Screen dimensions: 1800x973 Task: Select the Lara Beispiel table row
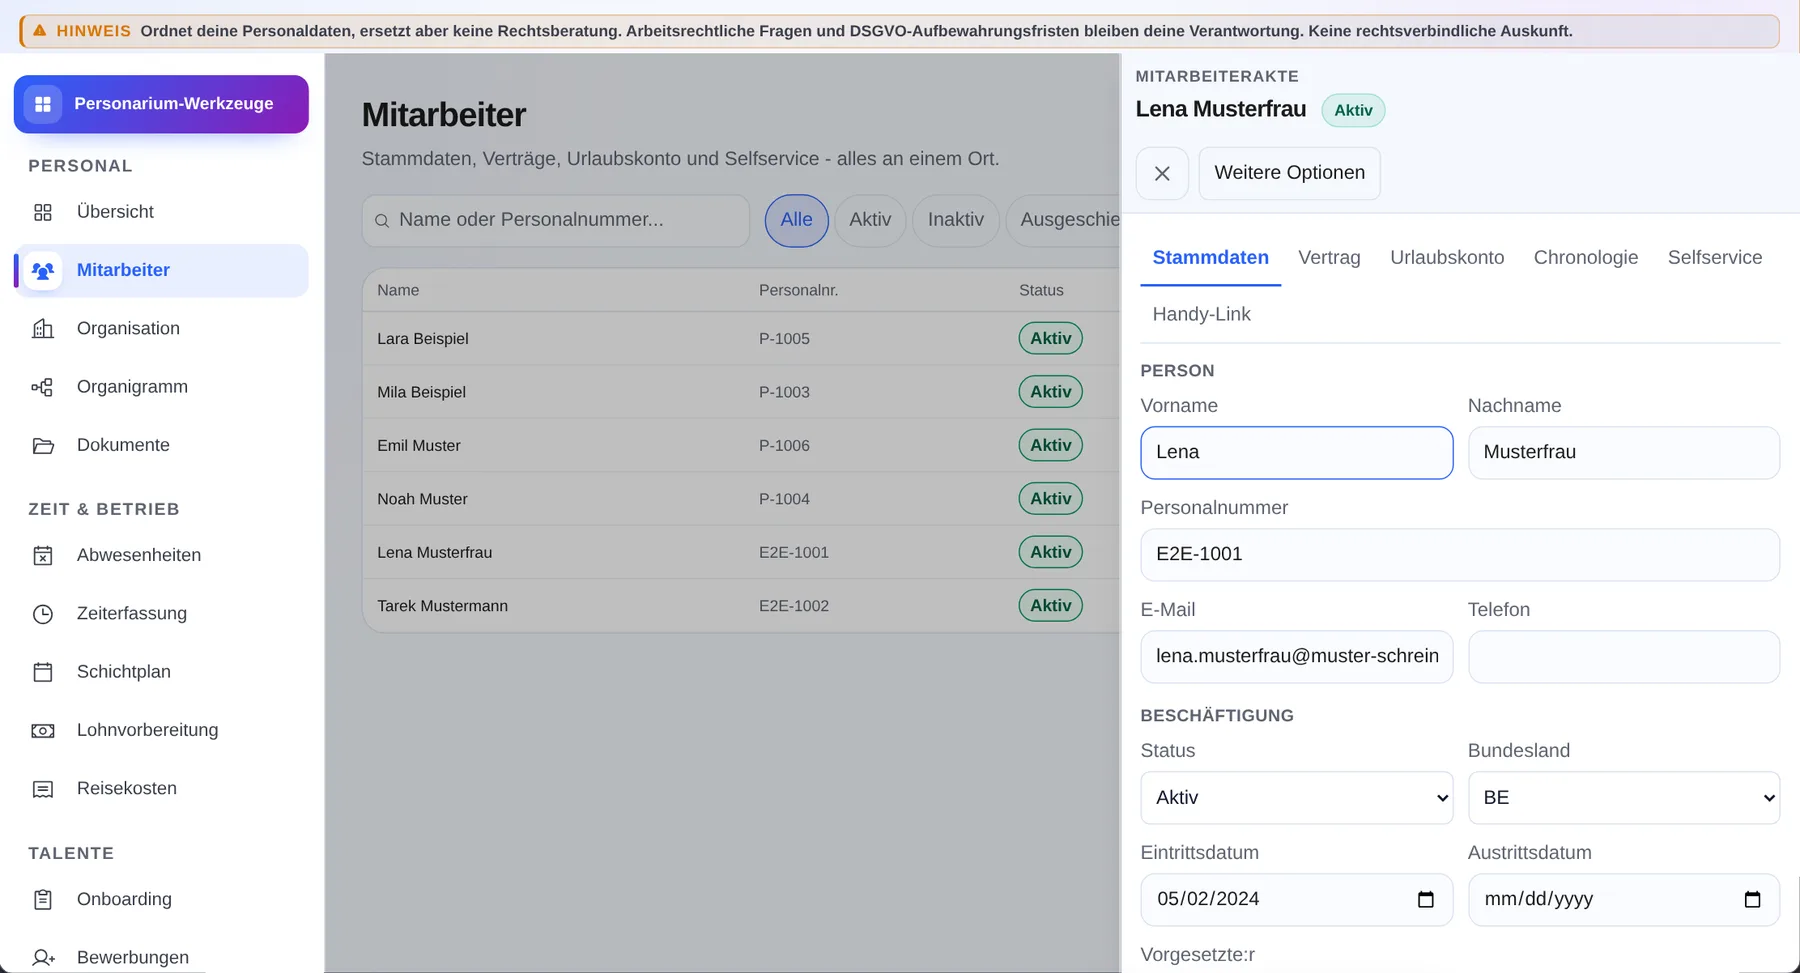(x=741, y=339)
